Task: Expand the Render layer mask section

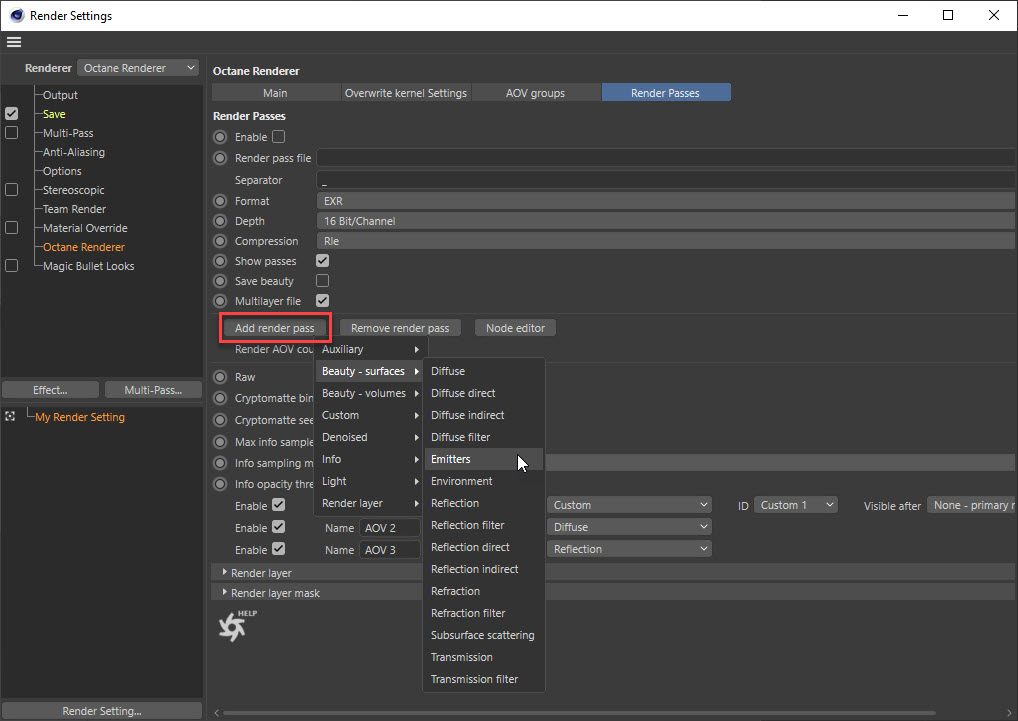Action: pos(225,593)
